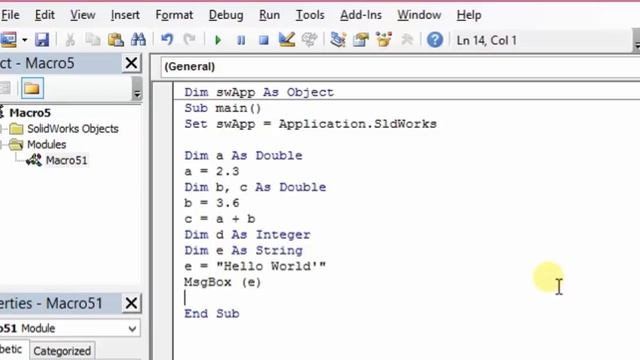
Task: Click the Macro51 module icon
Action: (x=34, y=160)
